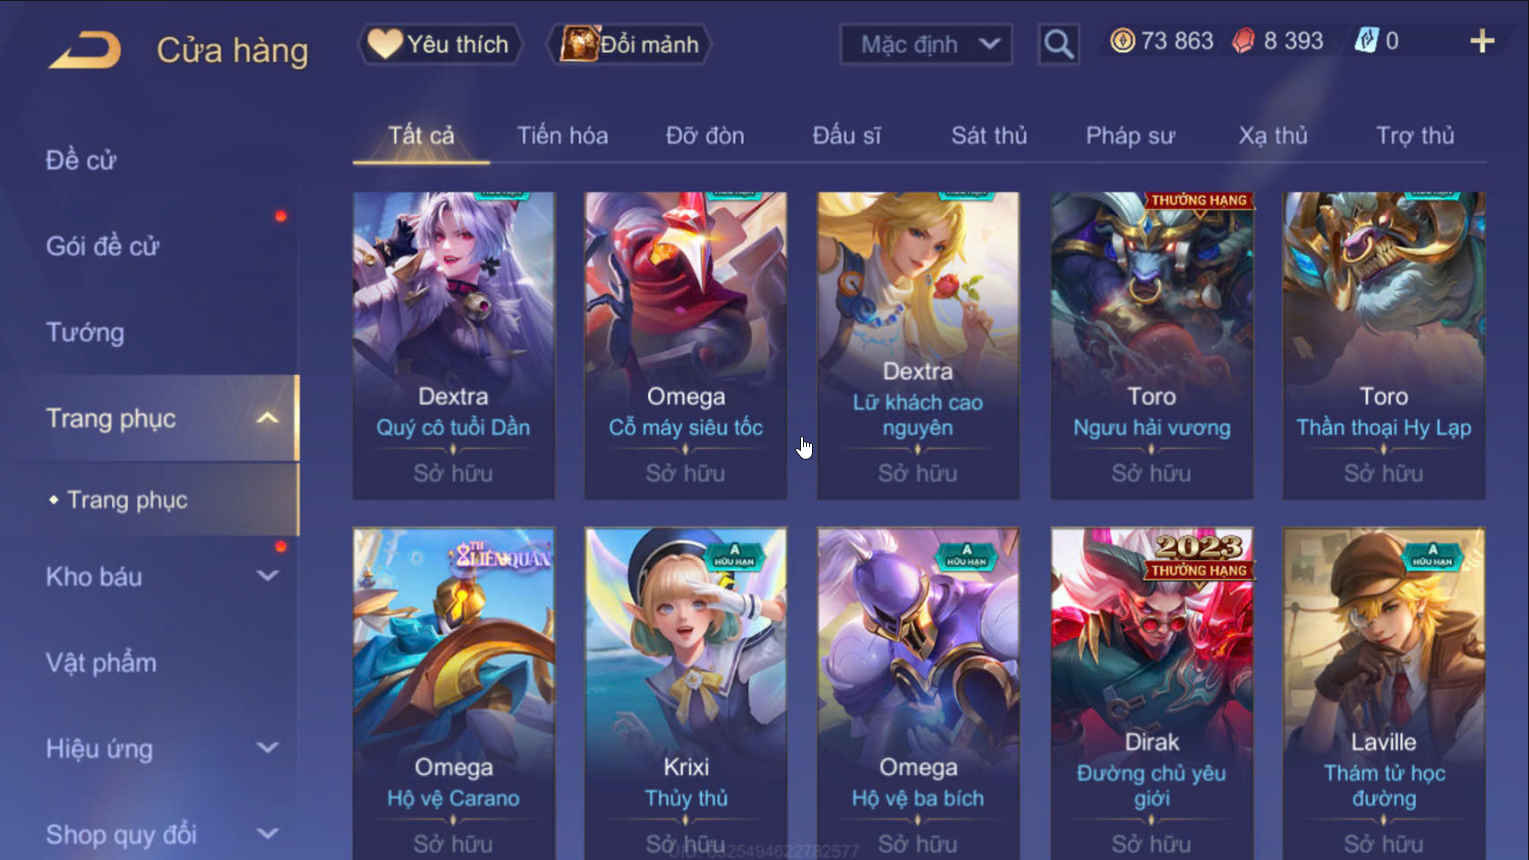Click the red ruby gem icon
The image size is (1529, 860).
1243,41
